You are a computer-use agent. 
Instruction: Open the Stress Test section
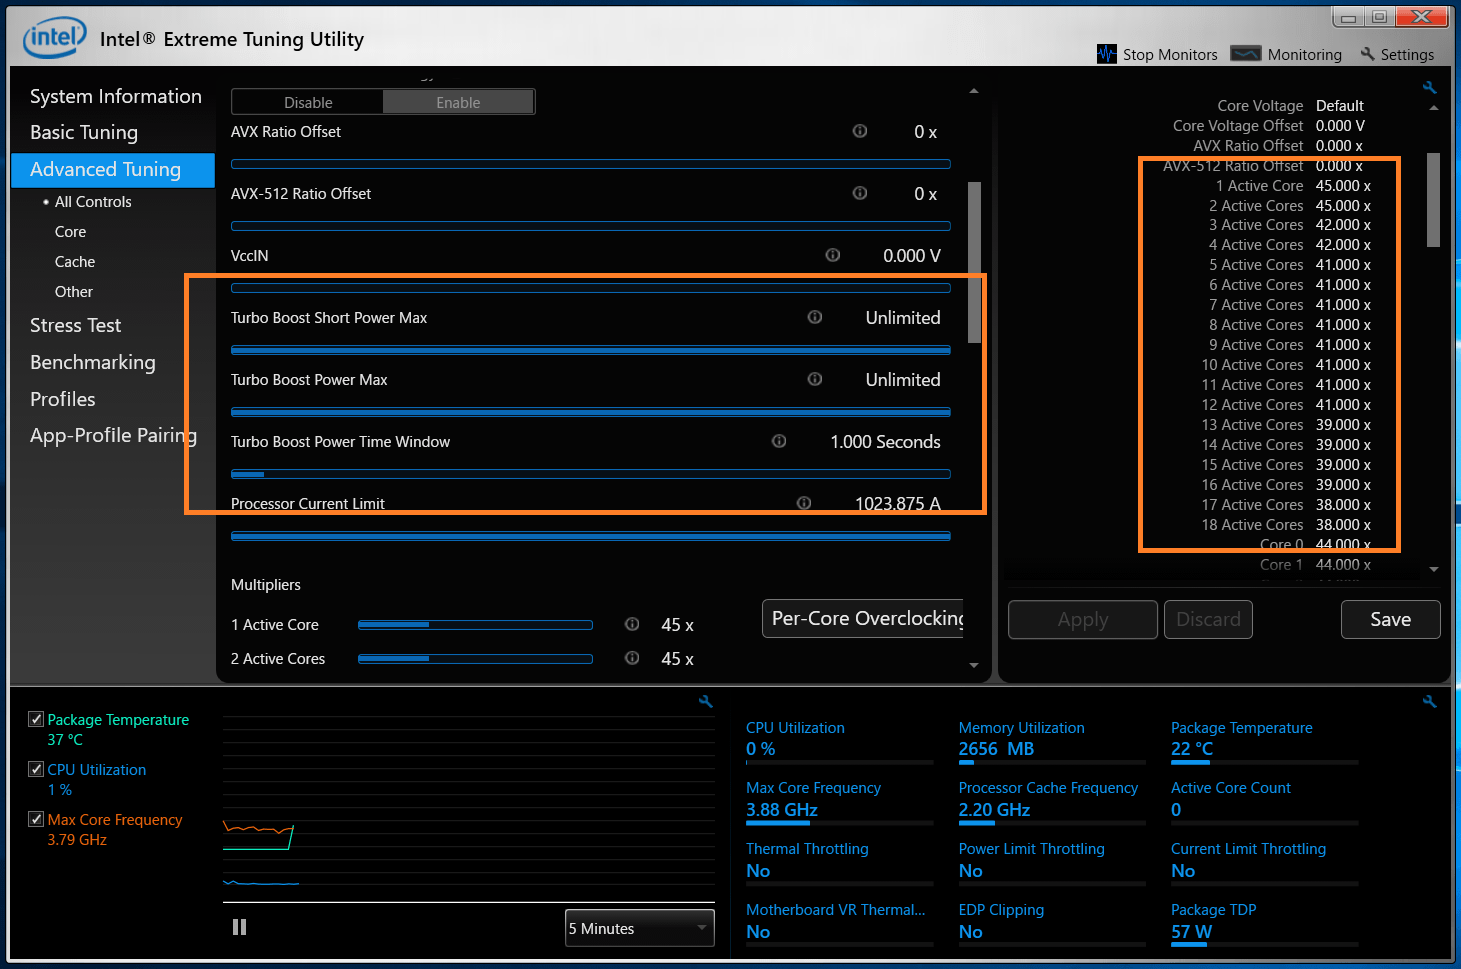click(x=76, y=325)
